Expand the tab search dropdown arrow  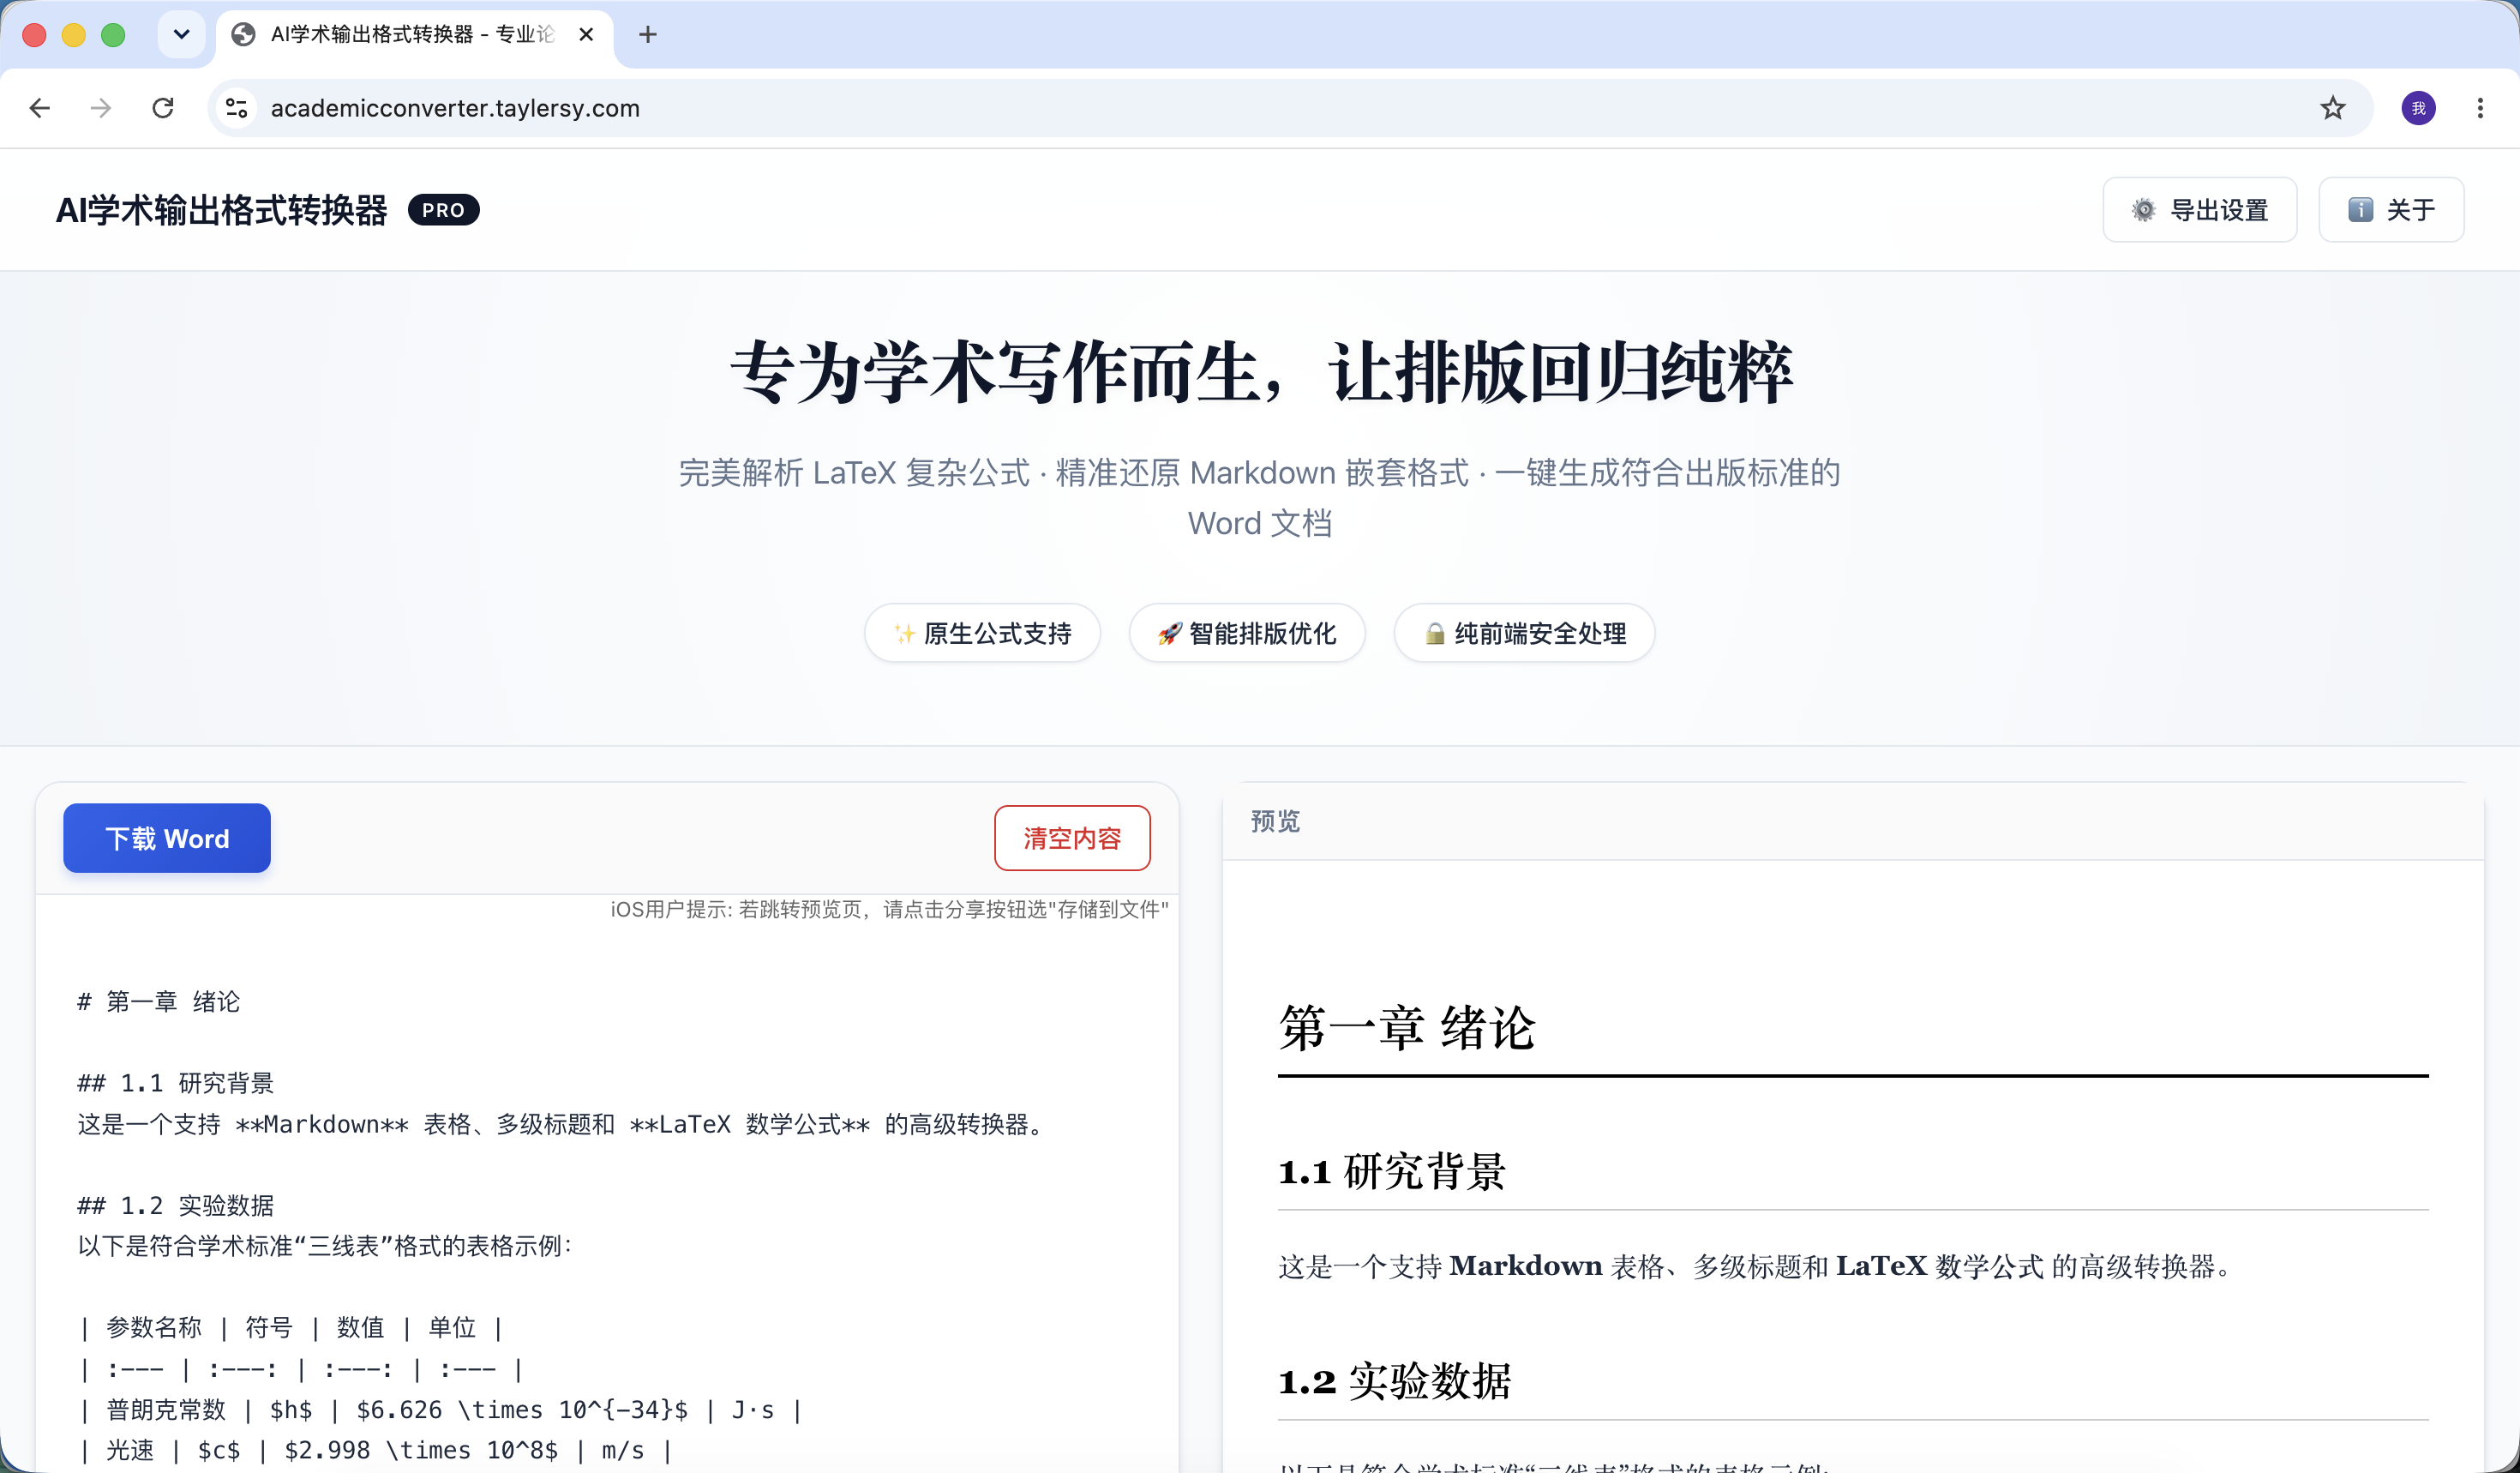pyautogui.click(x=181, y=34)
